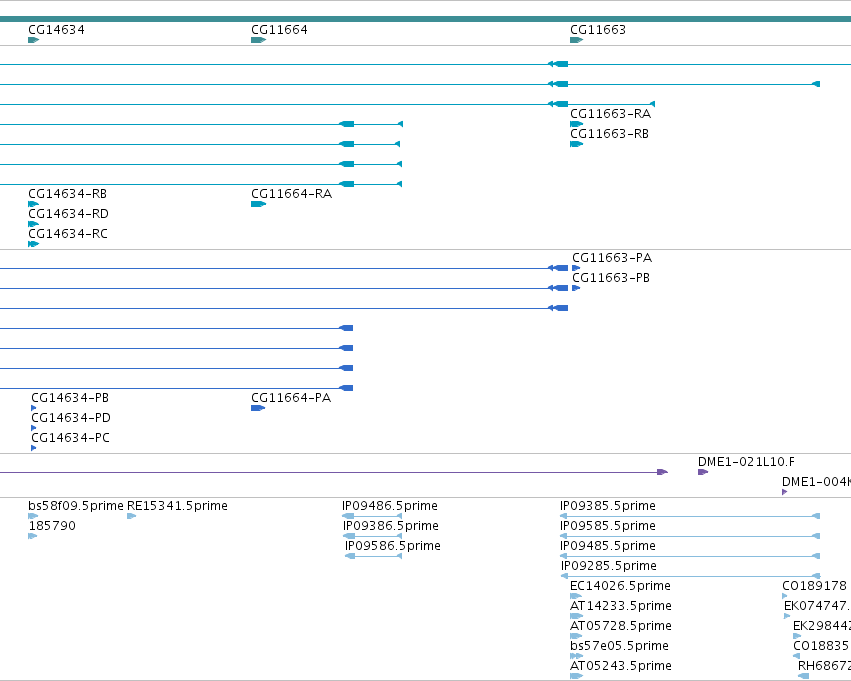Click the CG14634-RD transcript arrow glyph
Viewport: 851px width, 681px height.
click(x=34, y=224)
